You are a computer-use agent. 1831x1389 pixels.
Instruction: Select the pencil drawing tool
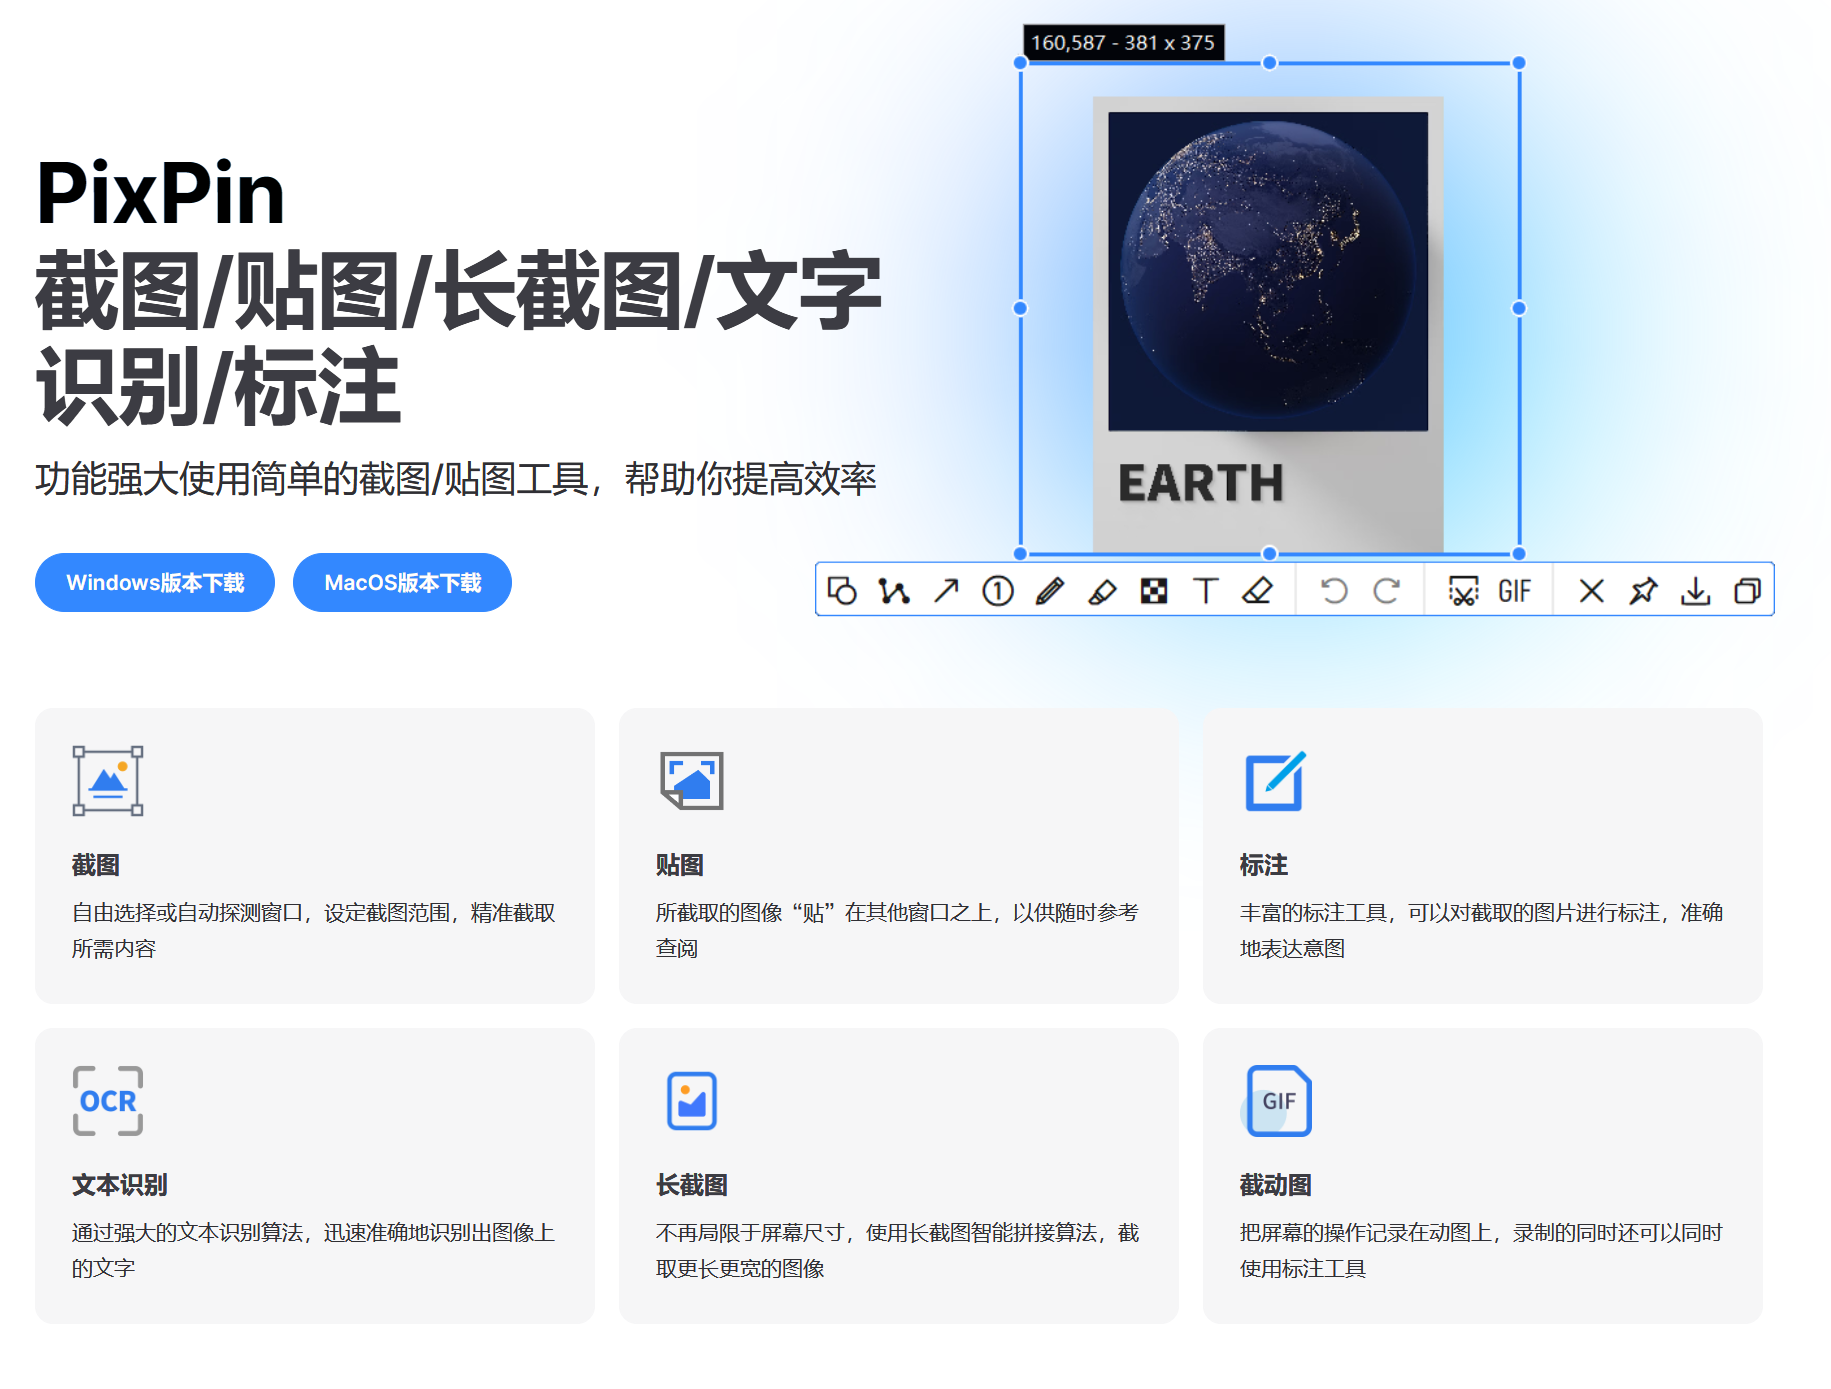(x=1050, y=591)
